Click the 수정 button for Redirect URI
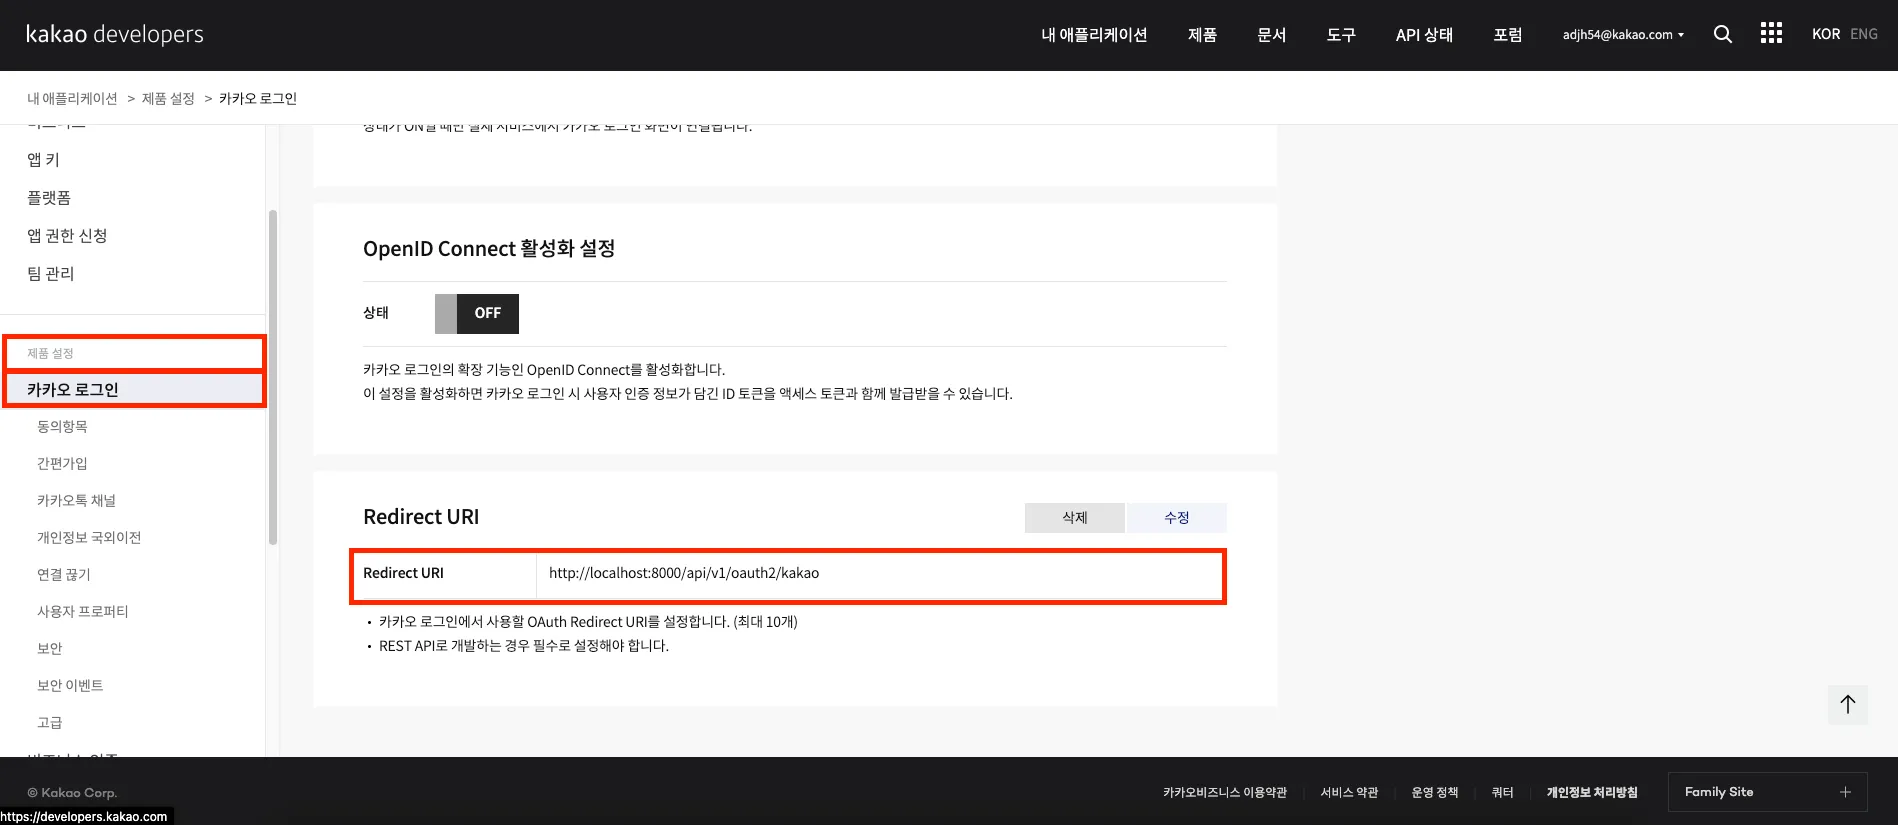Screen dimensions: 1898x825 tap(1177, 517)
